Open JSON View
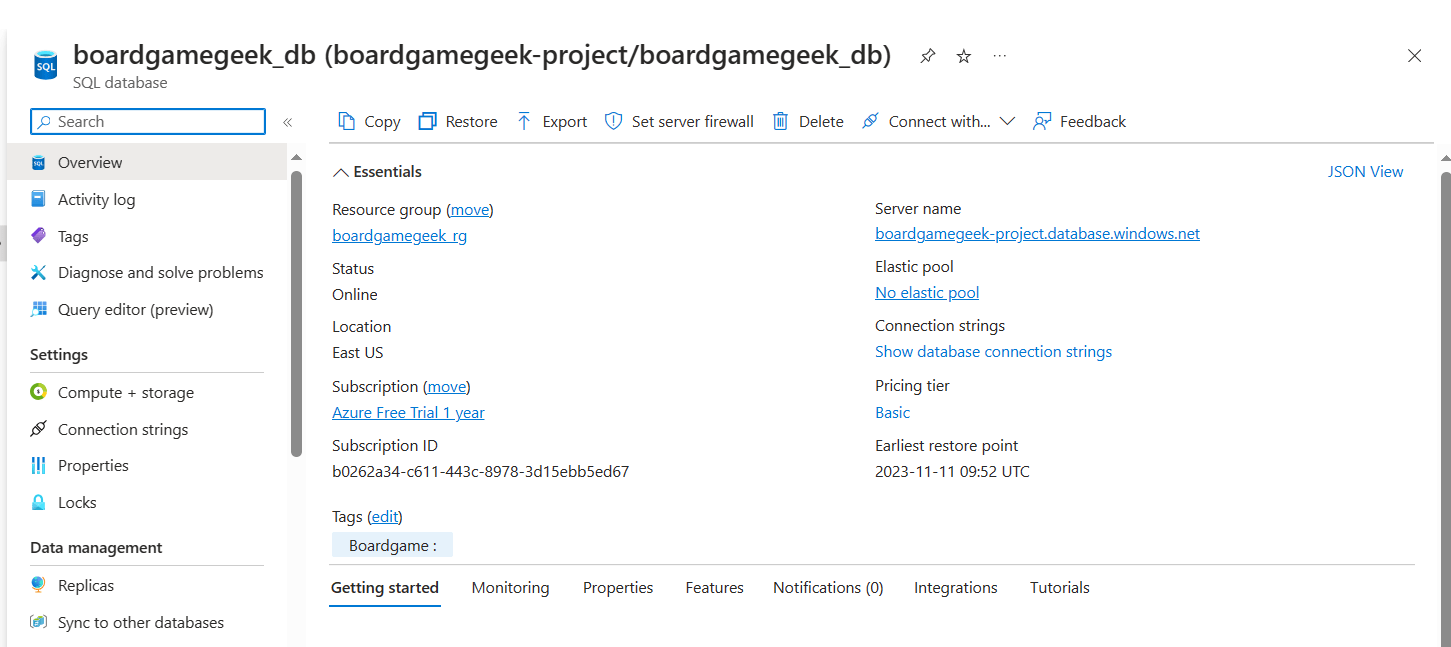This screenshot has height=647, width=1451. click(1365, 172)
